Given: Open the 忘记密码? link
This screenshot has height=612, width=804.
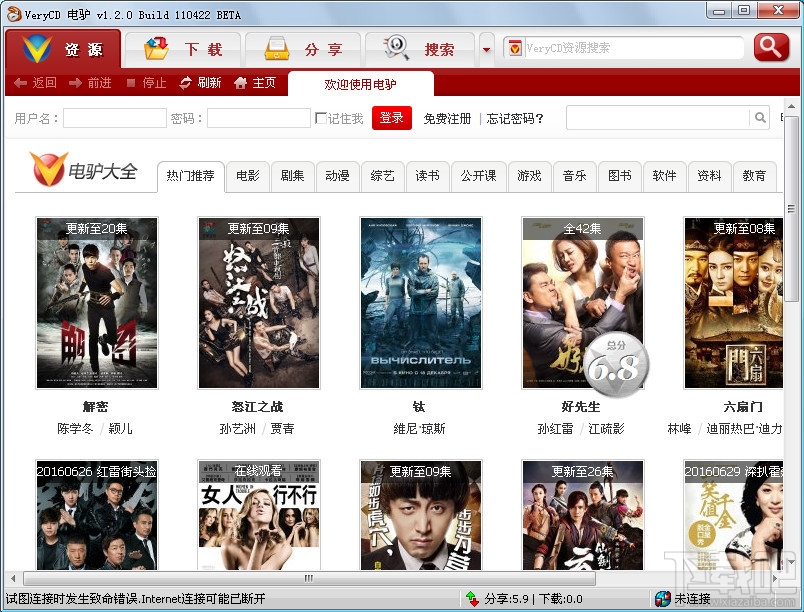Looking at the screenshot, I should [515, 119].
